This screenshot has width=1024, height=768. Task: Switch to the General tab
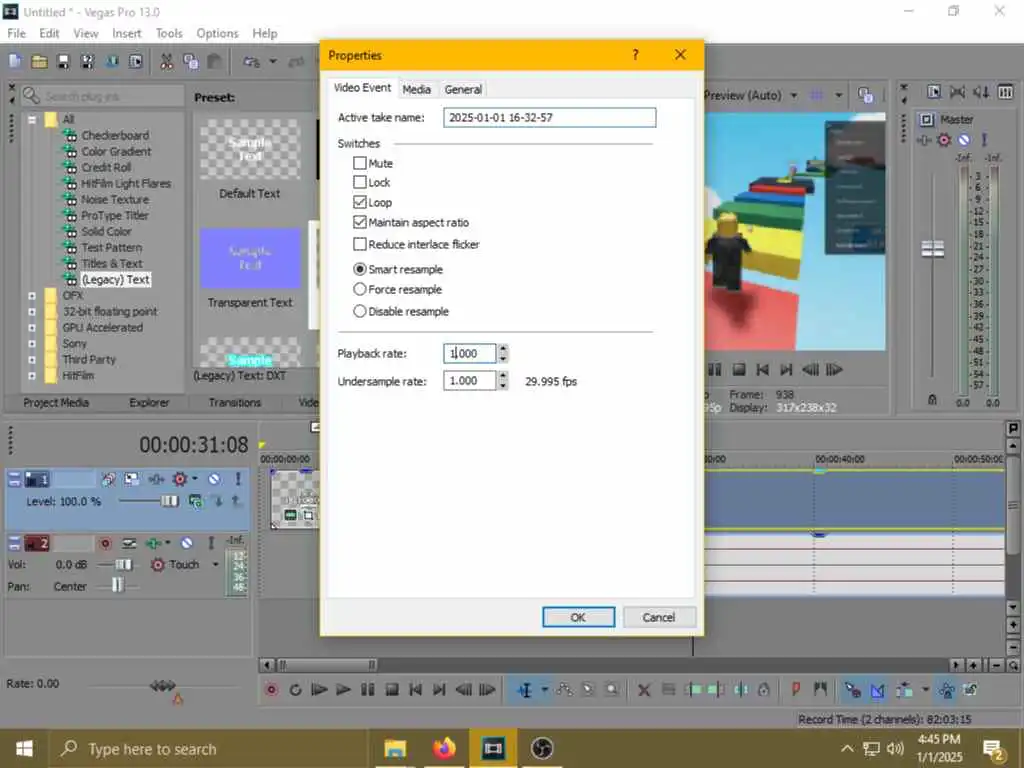pyautogui.click(x=463, y=89)
